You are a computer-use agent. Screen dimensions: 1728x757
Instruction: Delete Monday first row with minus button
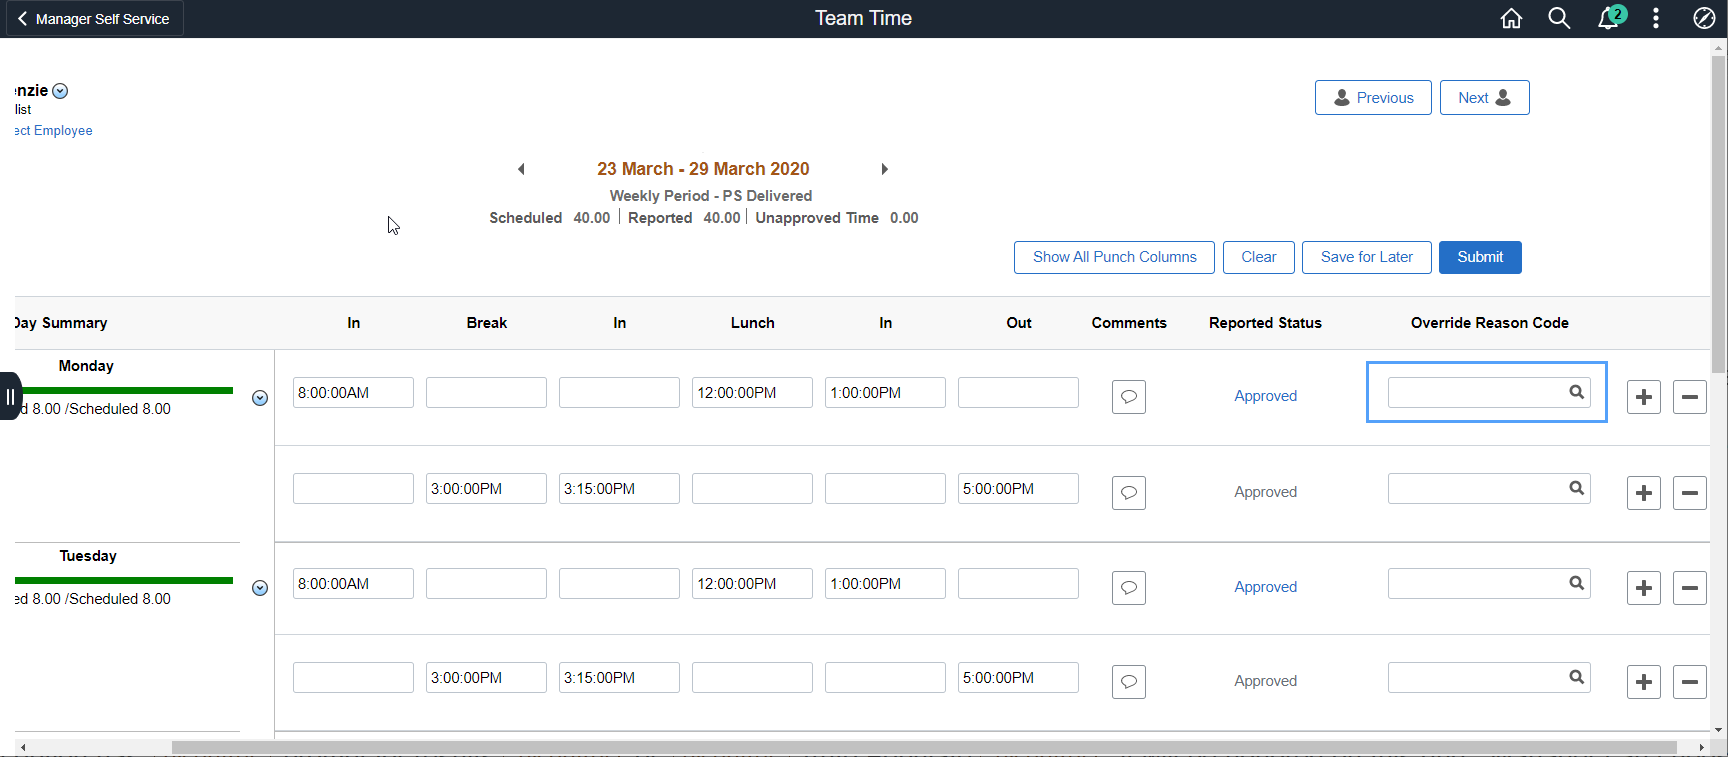tap(1690, 397)
